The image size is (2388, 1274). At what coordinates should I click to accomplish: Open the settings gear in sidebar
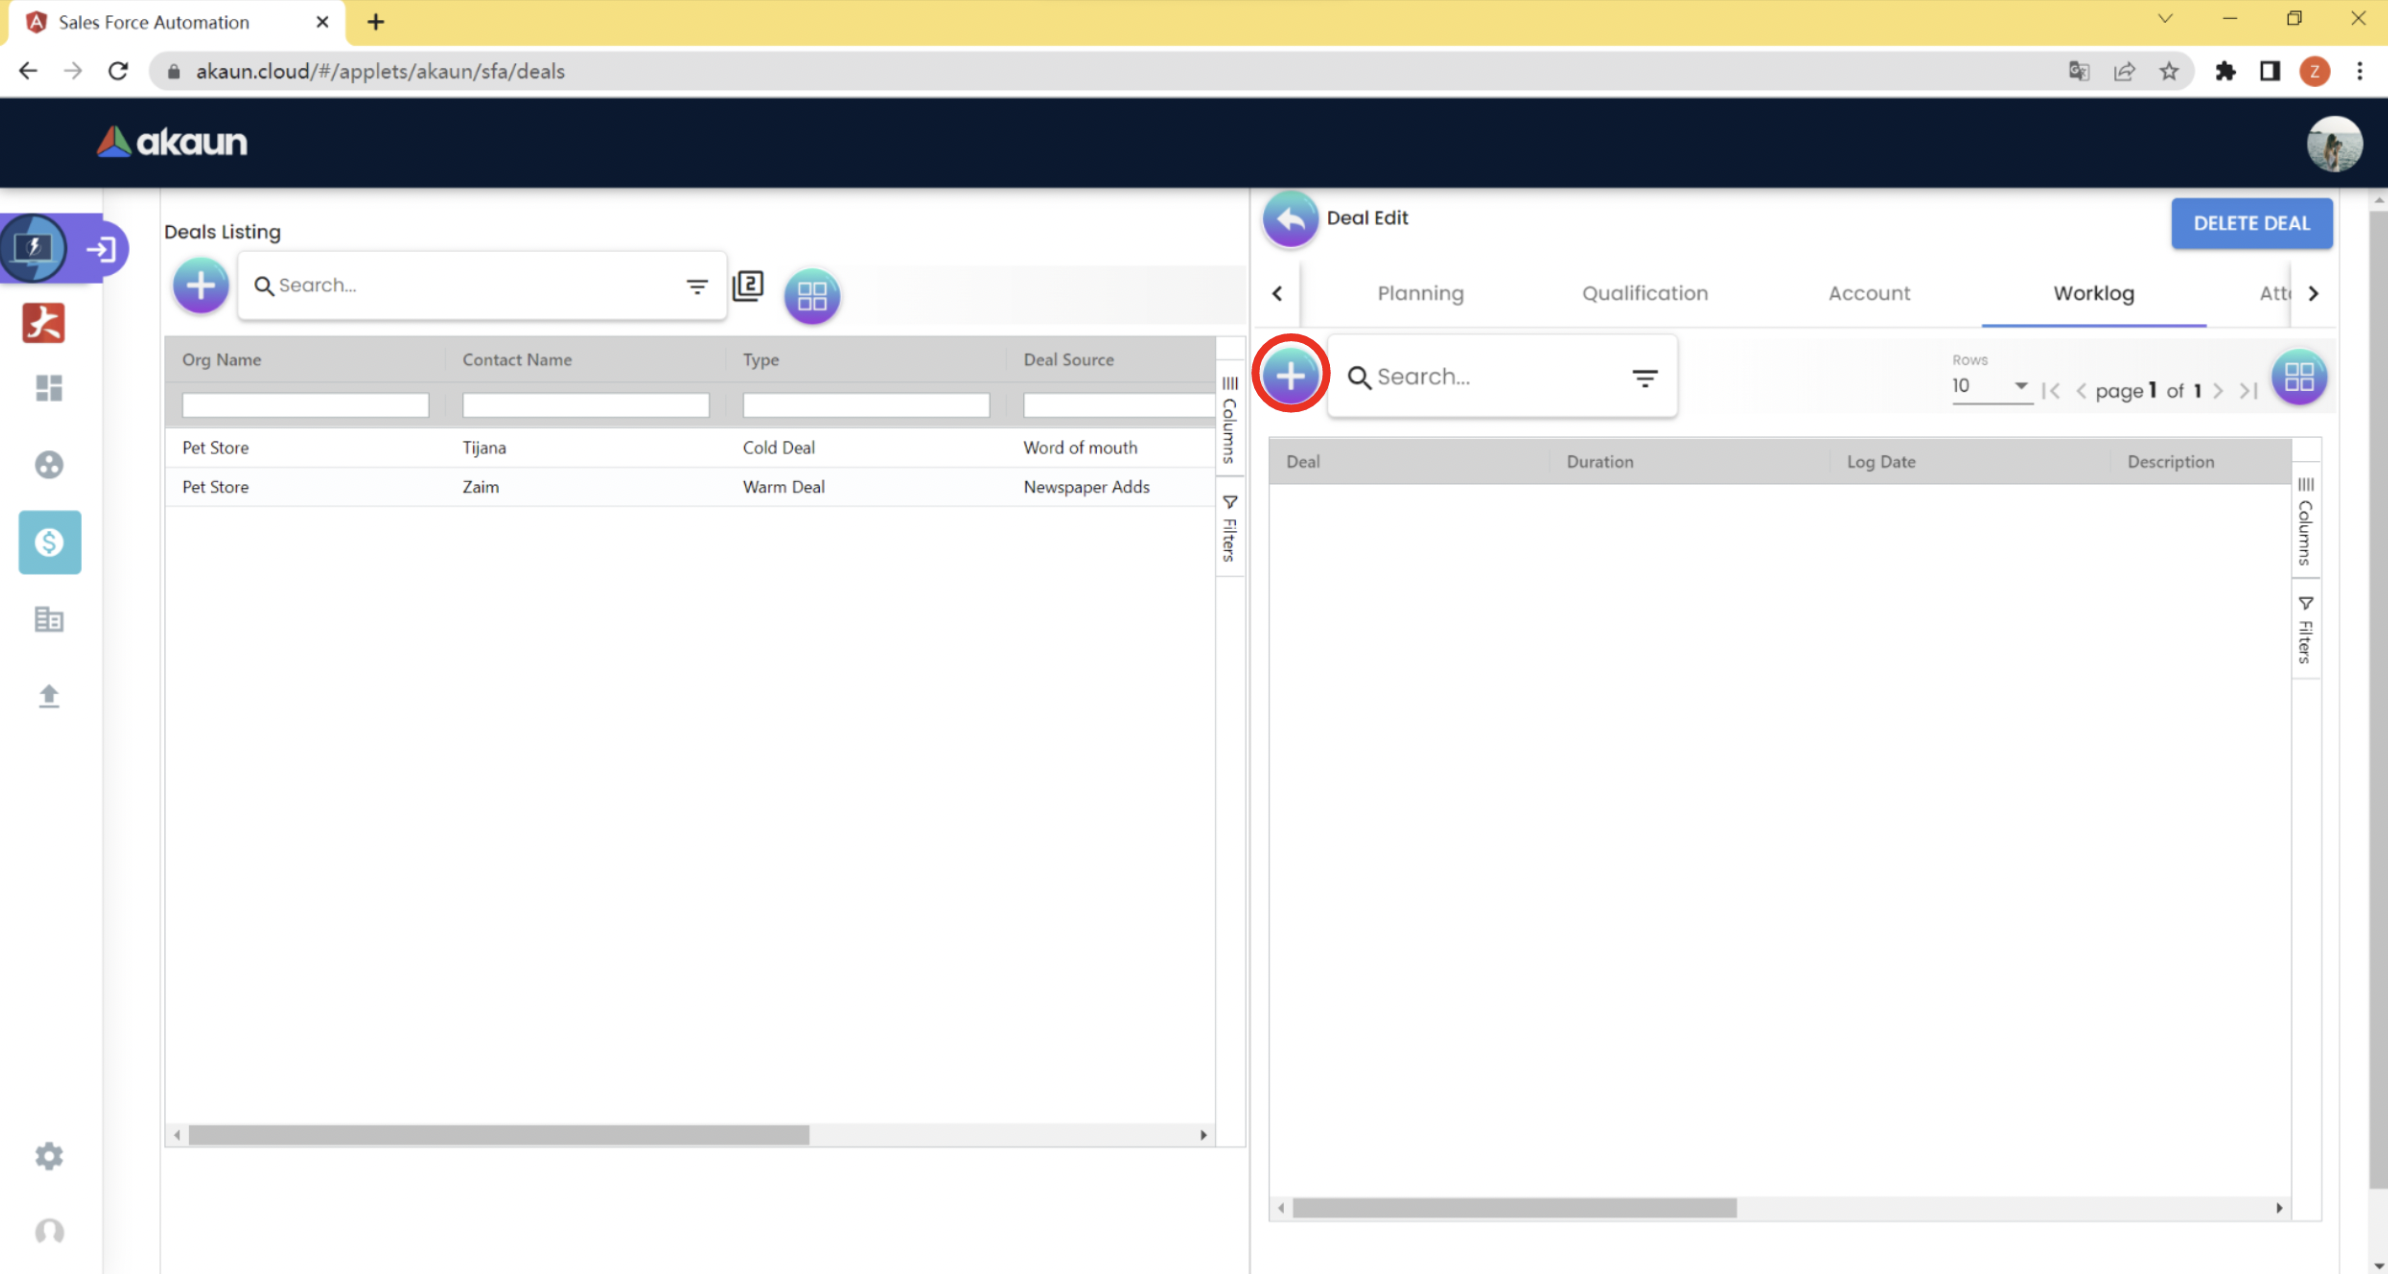click(49, 1156)
